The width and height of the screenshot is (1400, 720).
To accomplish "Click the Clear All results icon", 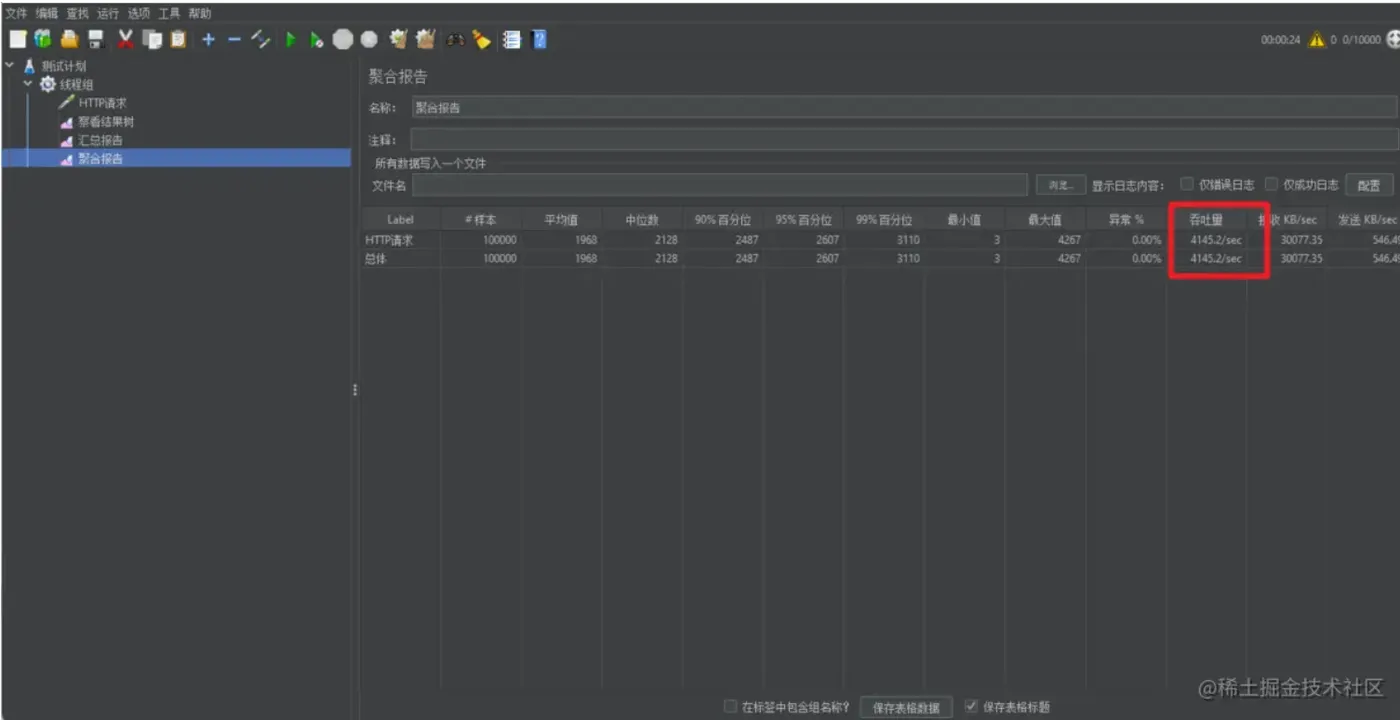I will click(426, 39).
